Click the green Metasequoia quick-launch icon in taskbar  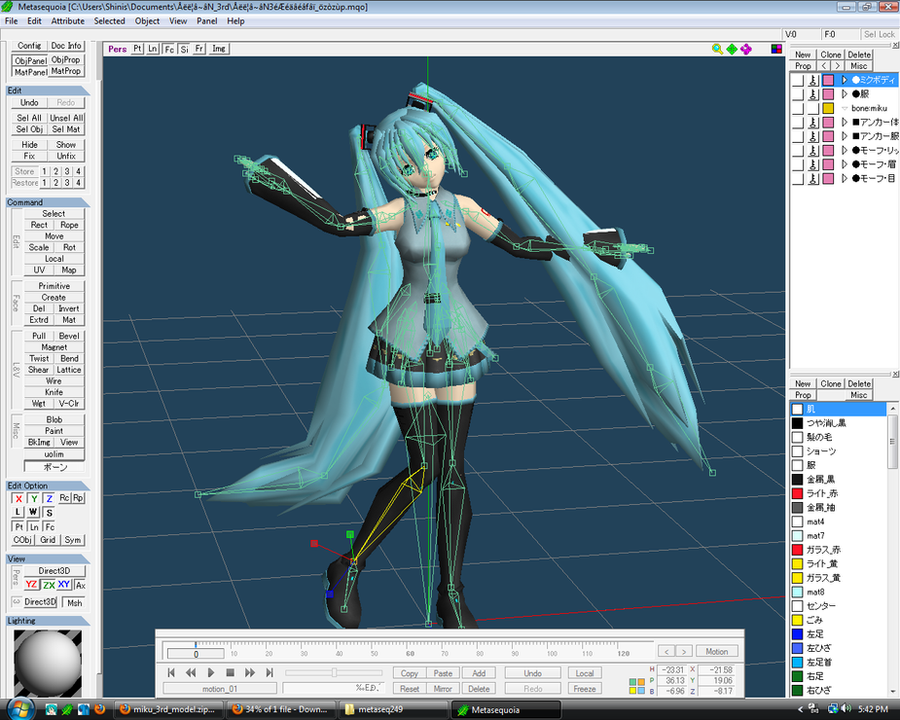pos(68,710)
